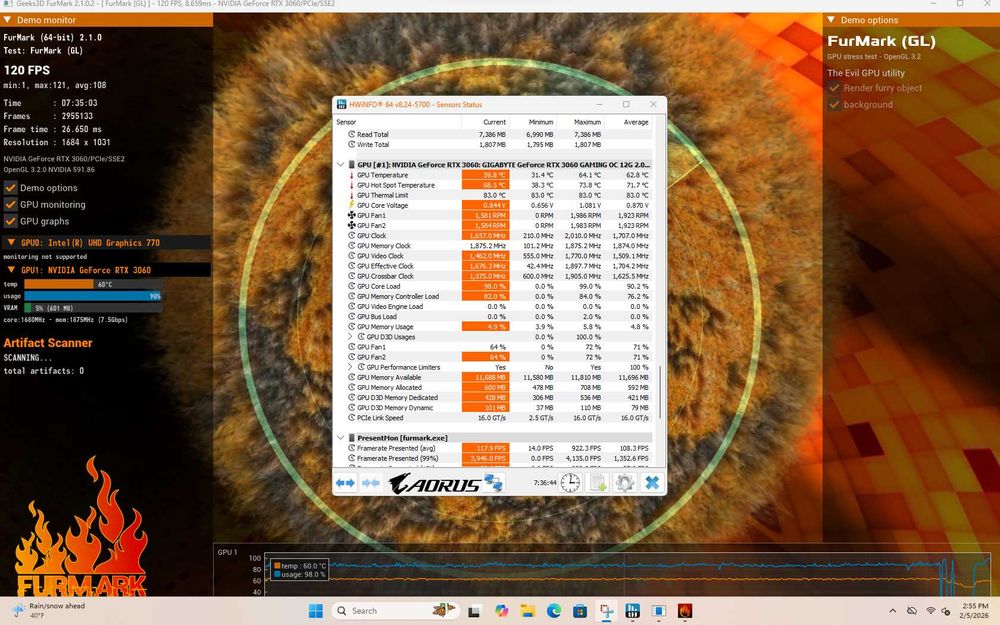
Task: Click the lightning icon beside GPU Core Voltage
Action: (351, 205)
